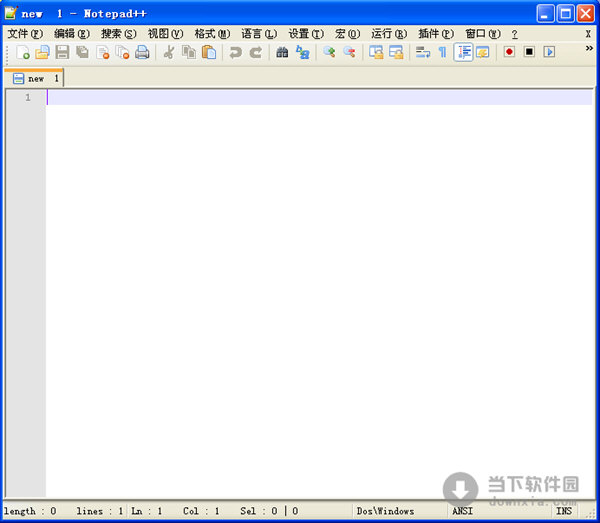
Task: Click the Copy icon
Action: (189, 52)
